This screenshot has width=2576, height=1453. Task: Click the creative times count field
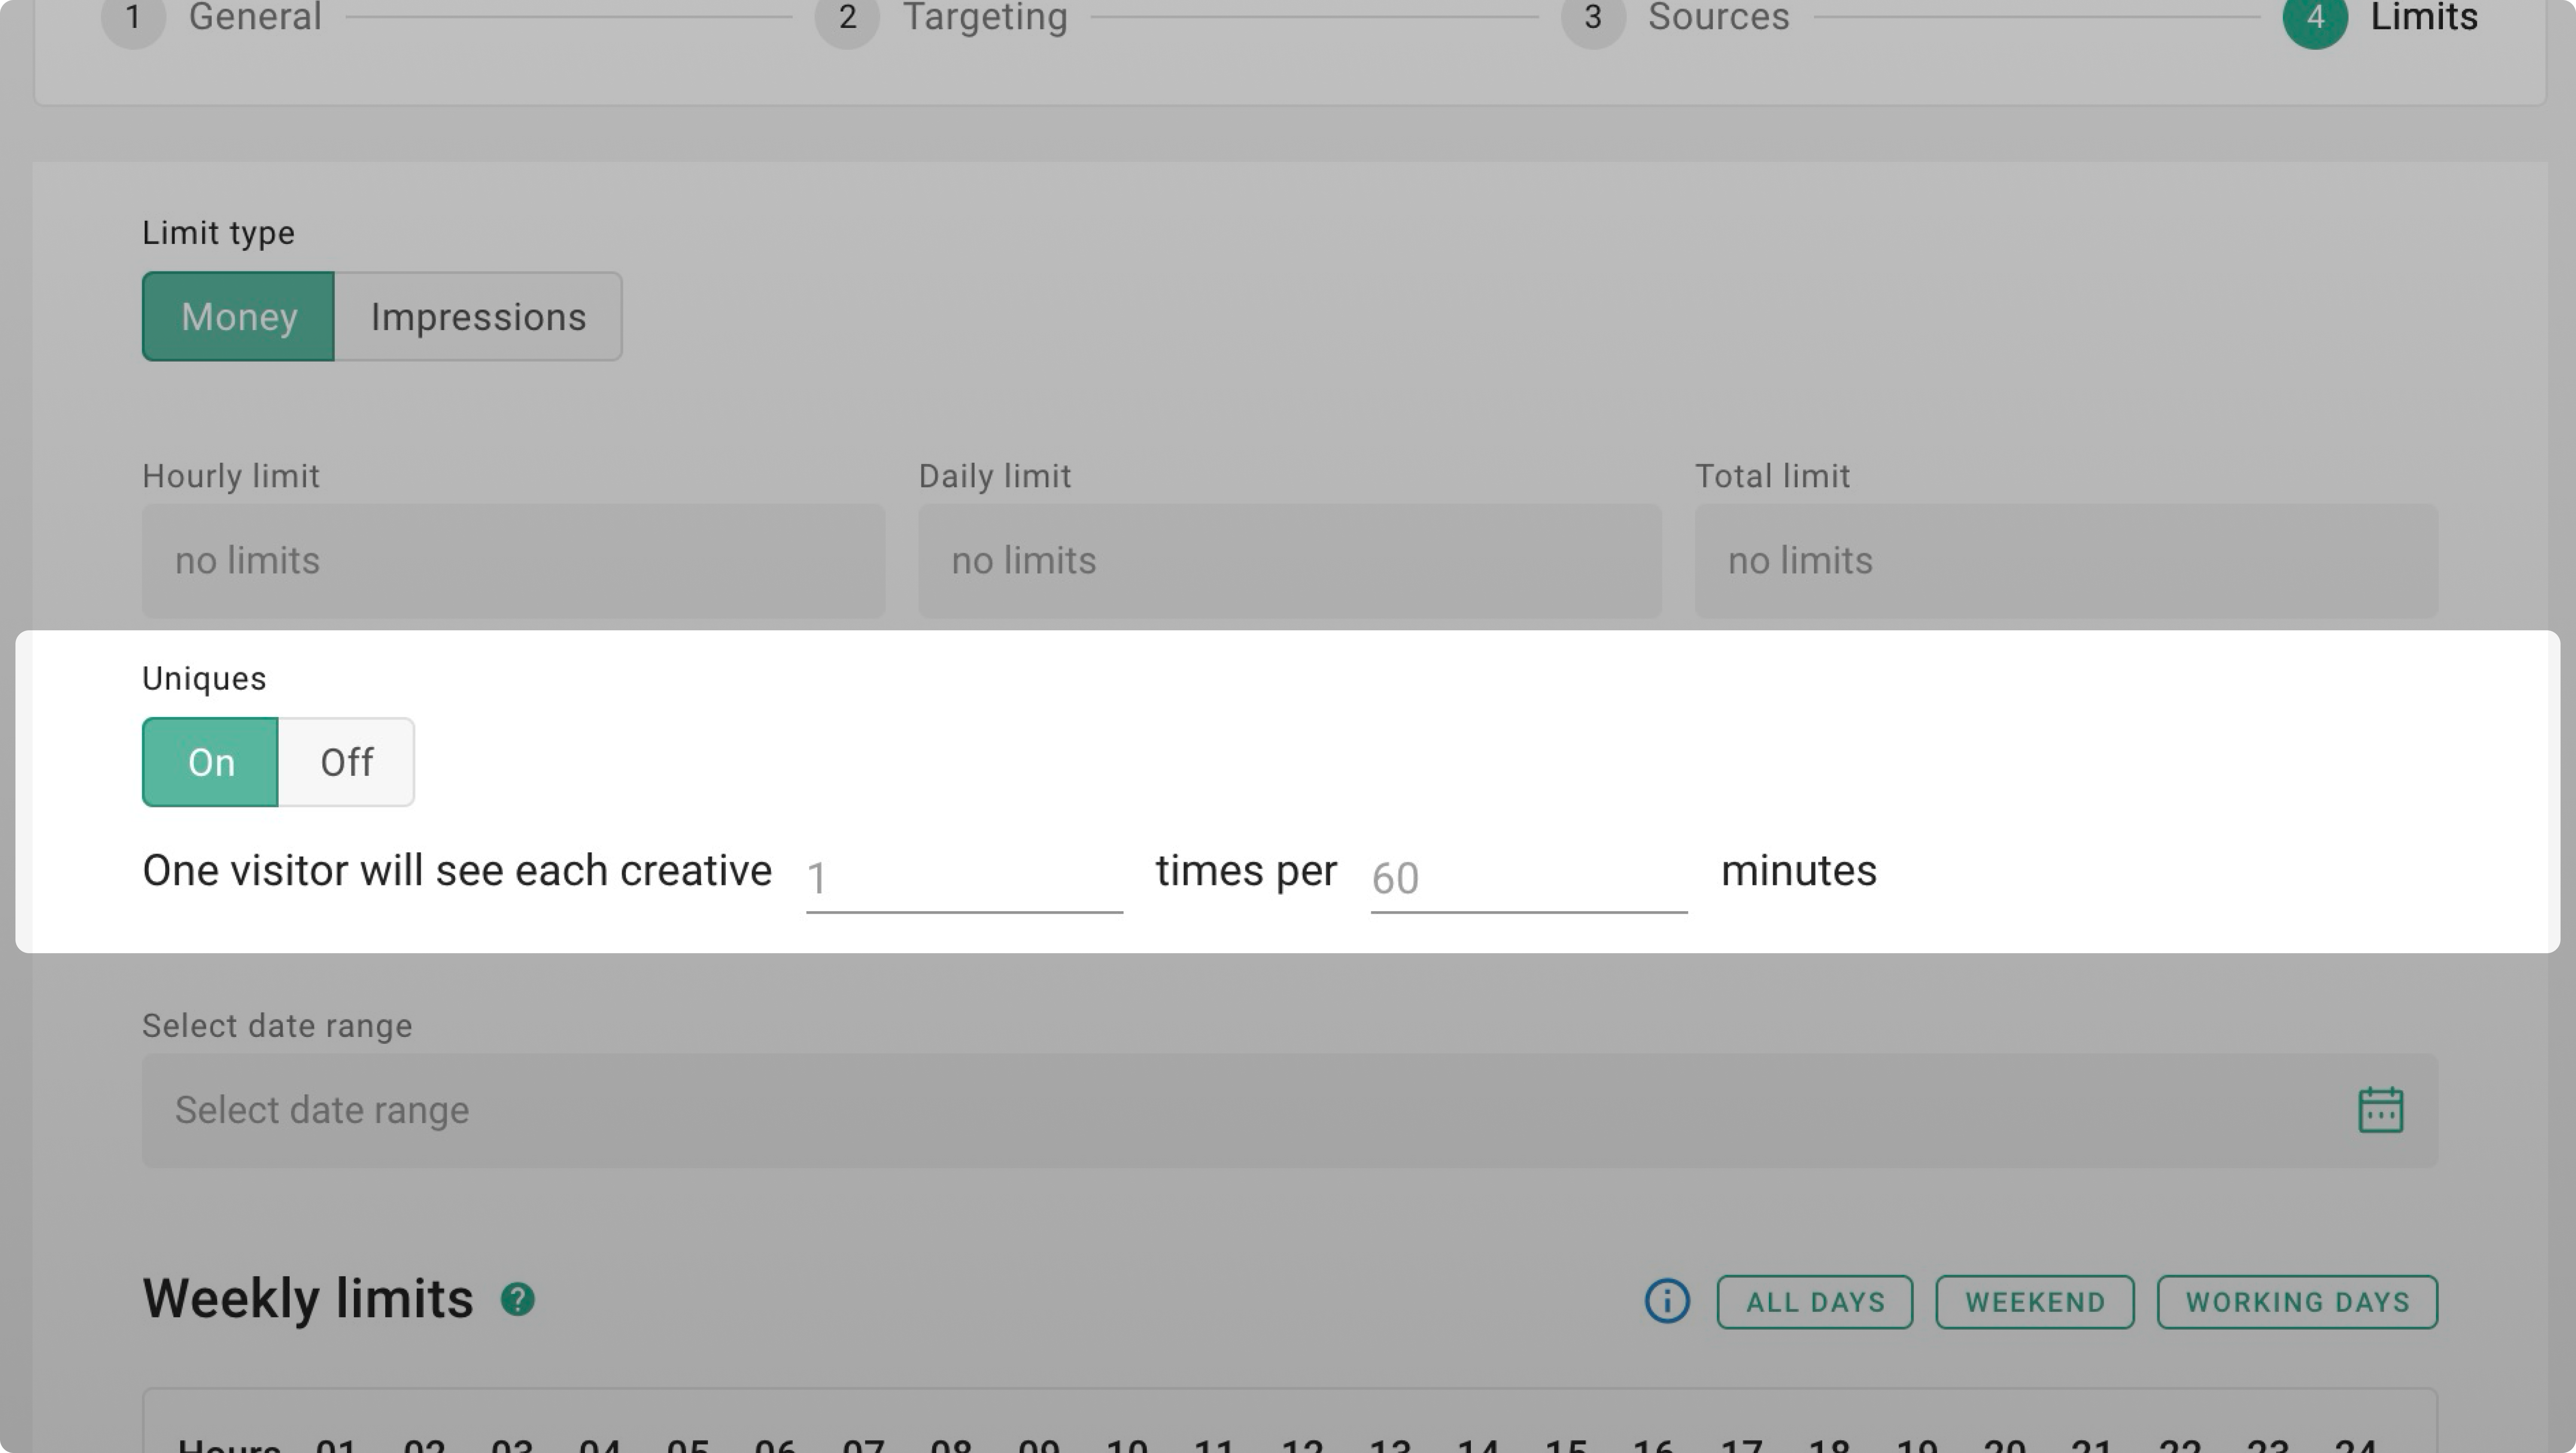point(963,878)
